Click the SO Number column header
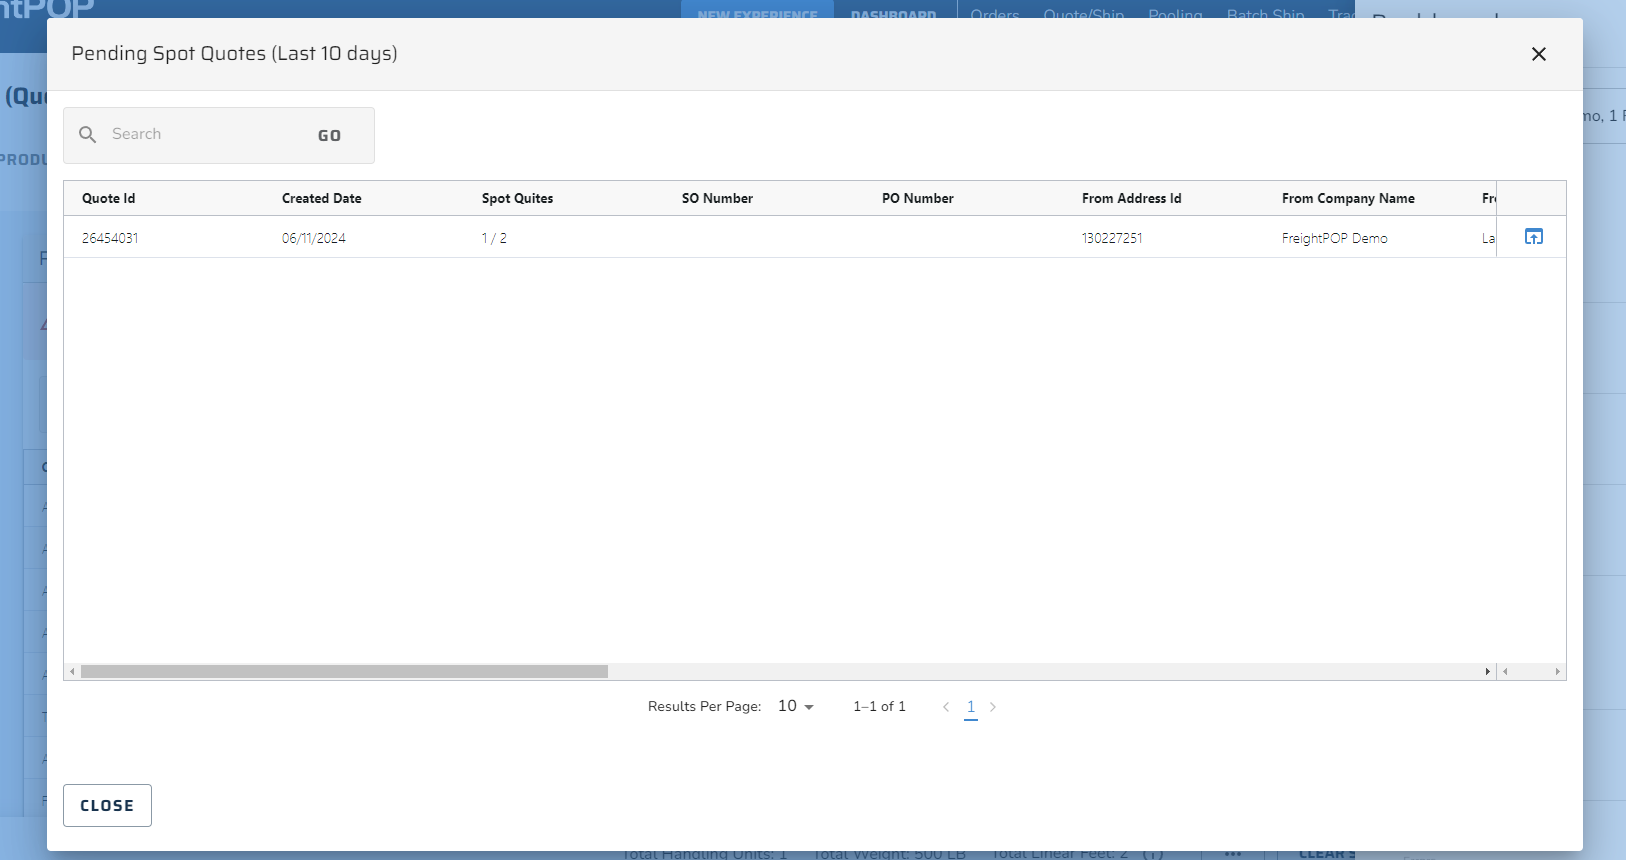 (718, 198)
